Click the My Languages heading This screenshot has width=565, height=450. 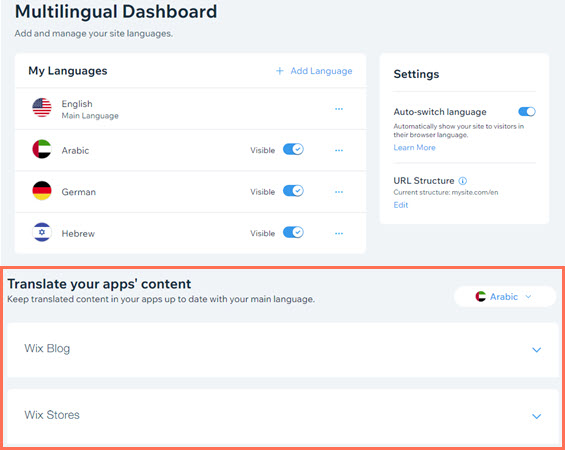pos(68,71)
